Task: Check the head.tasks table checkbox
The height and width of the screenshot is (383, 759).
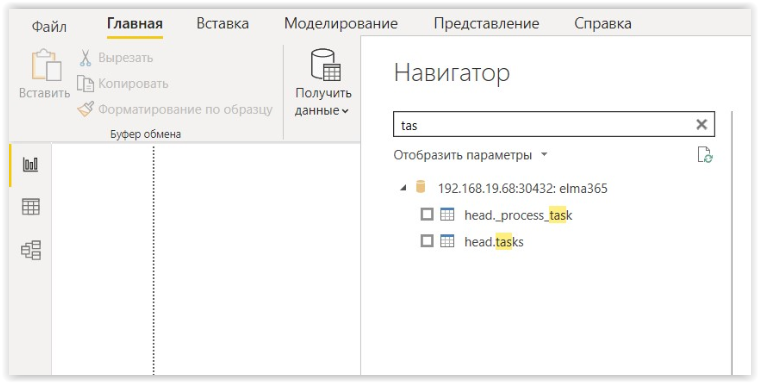Action: click(x=426, y=241)
